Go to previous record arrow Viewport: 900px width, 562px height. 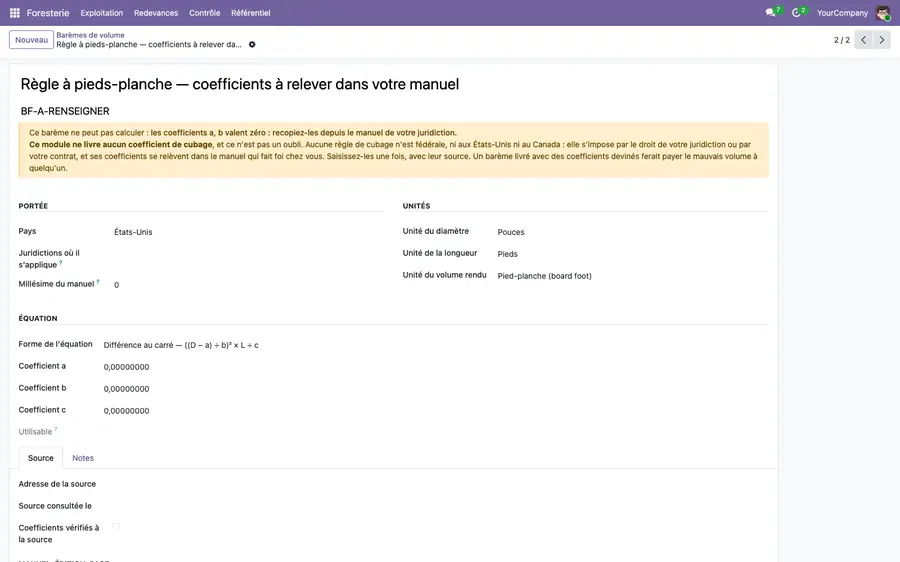point(863,40)
